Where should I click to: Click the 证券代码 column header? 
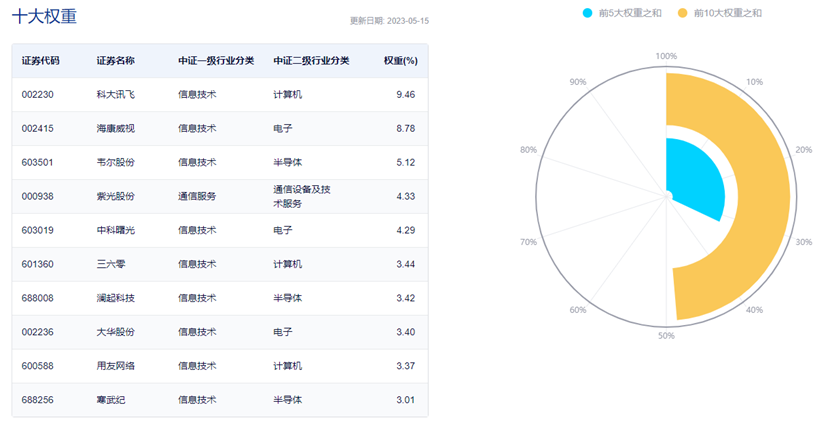click(41, 61)
